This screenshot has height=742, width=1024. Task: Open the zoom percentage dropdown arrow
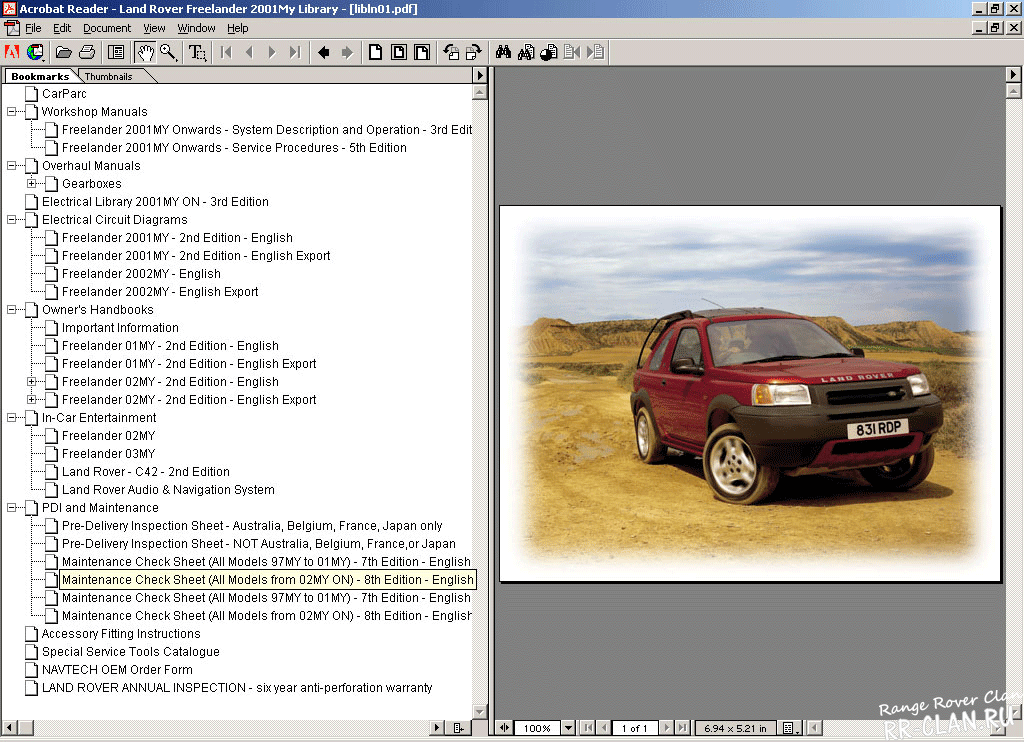point(568,728)
